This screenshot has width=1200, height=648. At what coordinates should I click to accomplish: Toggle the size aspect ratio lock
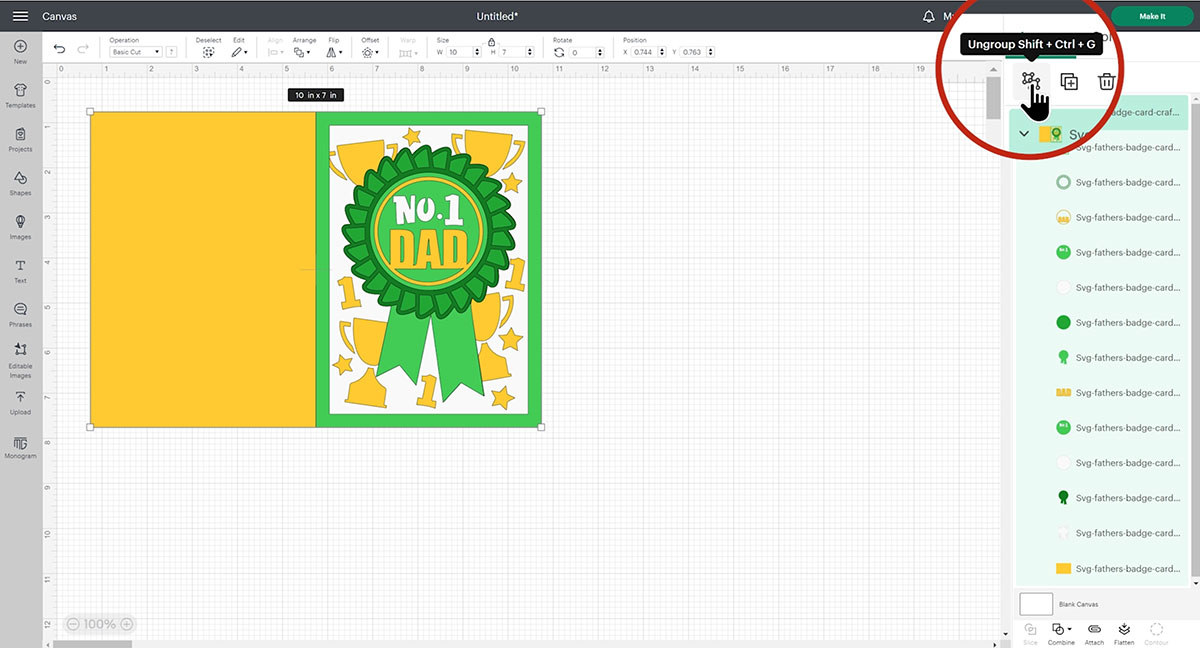[491, 41]
